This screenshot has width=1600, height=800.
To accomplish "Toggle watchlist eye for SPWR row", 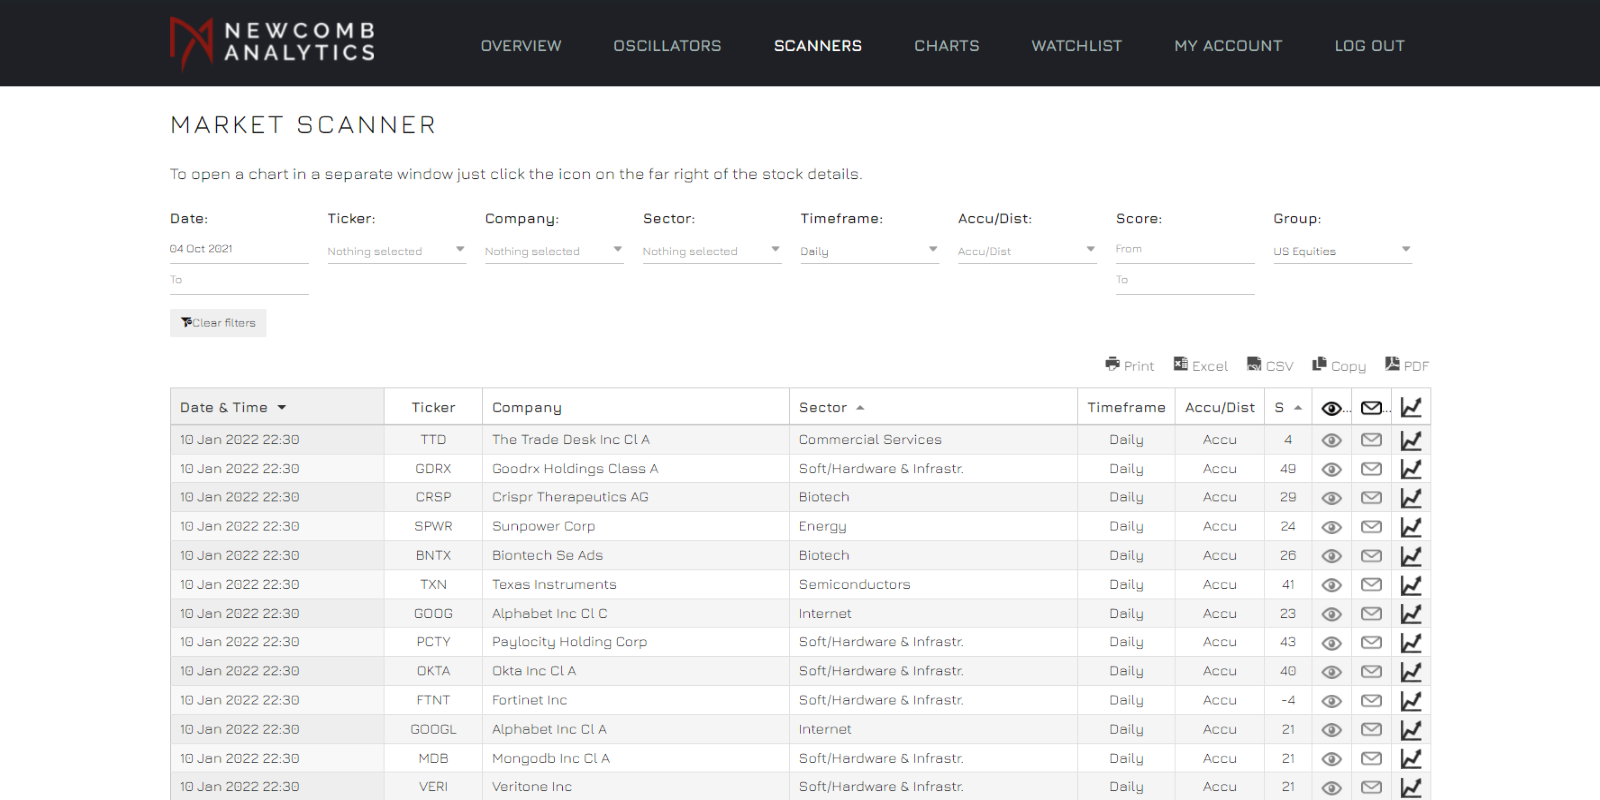I will pyautogui.click(x=1331, y=528).
